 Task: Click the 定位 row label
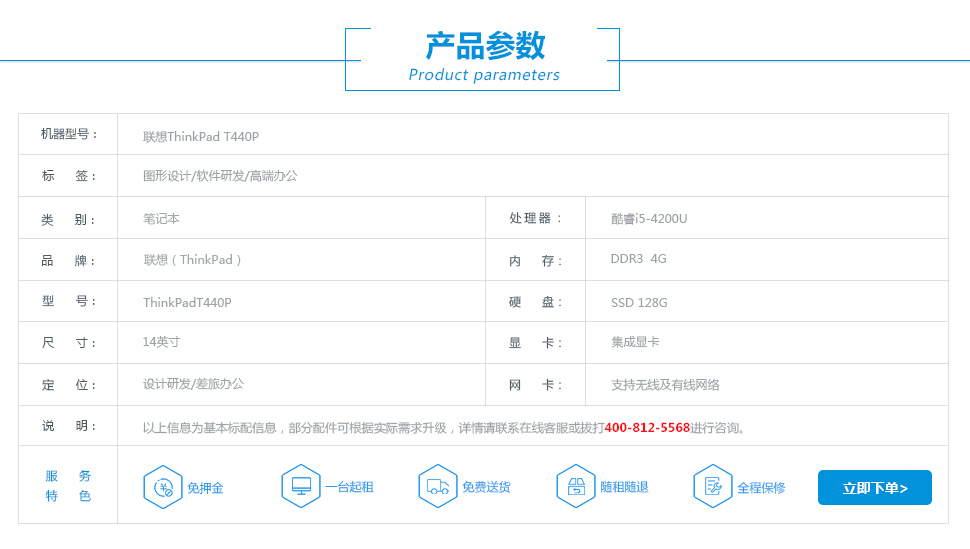coord(69,385)
